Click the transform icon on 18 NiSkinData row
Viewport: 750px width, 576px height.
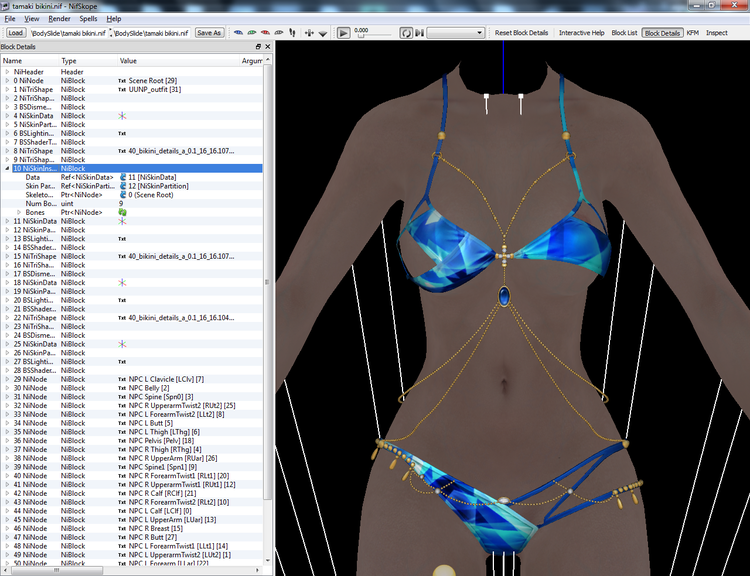pos(122,283)
